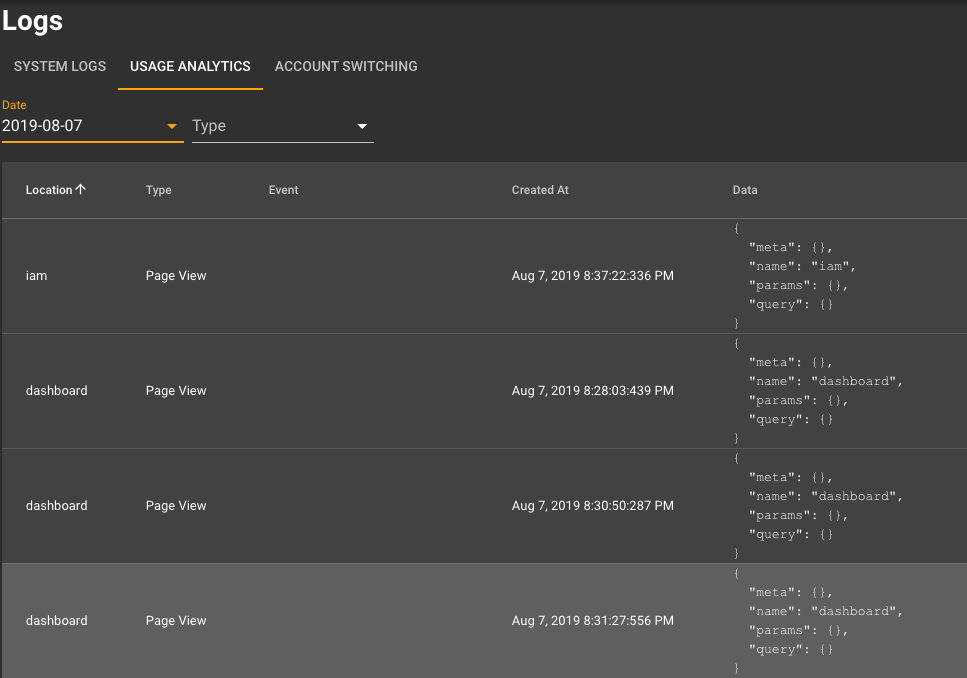Click the Data column header

[744, 190]
